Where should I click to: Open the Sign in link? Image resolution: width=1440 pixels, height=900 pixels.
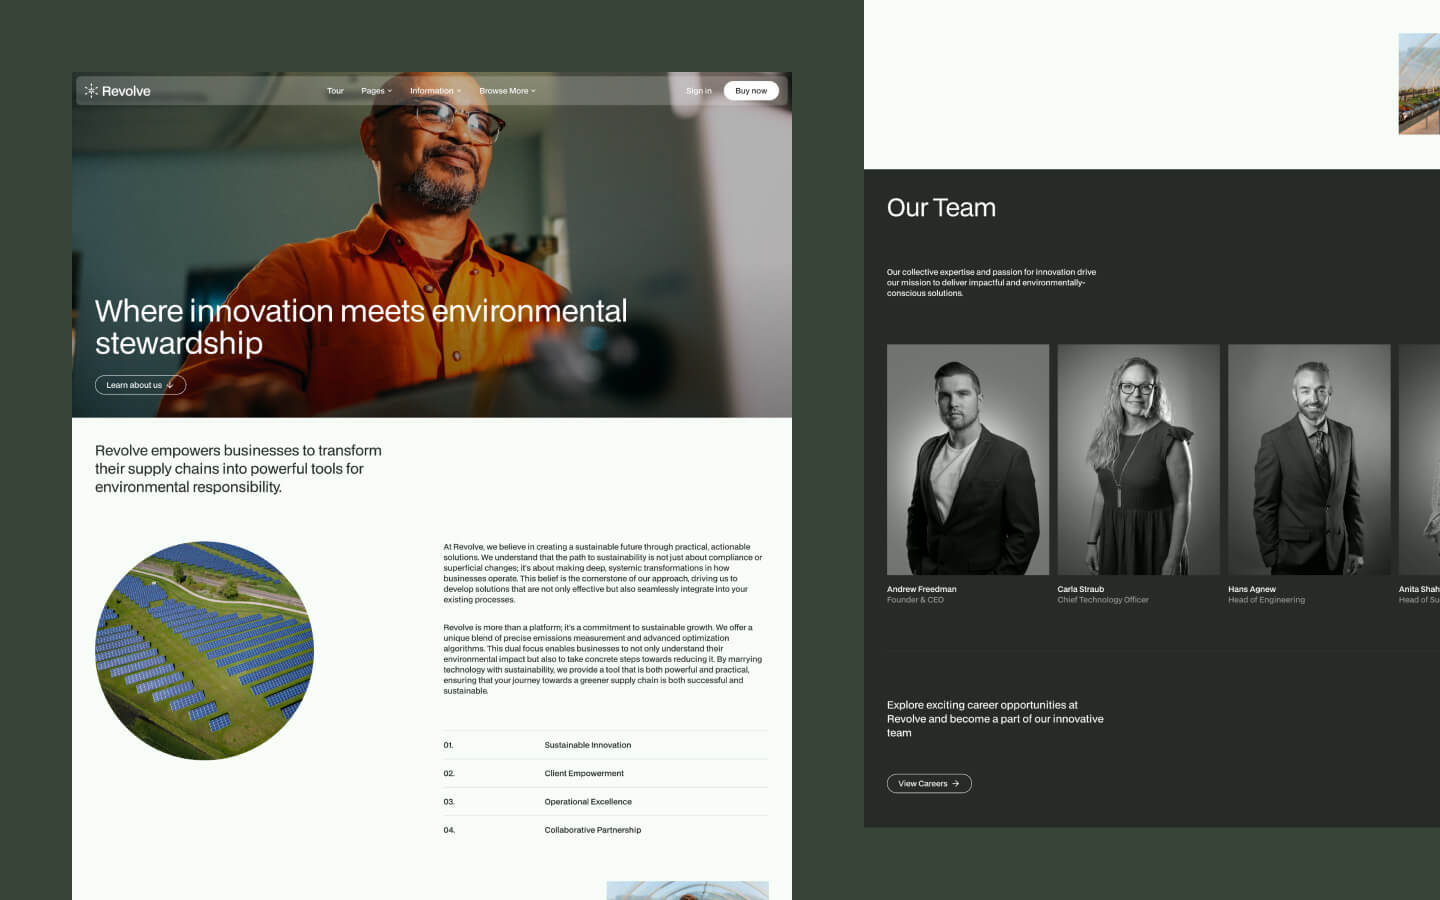698,90
